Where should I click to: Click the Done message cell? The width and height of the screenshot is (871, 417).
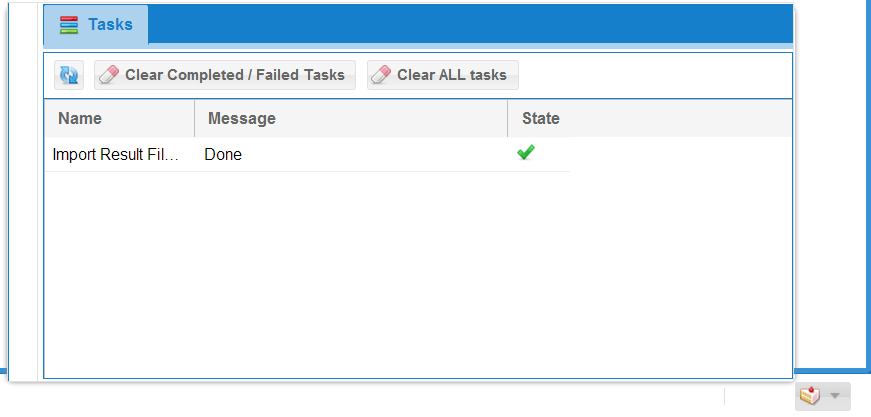[x=223, y=155]
